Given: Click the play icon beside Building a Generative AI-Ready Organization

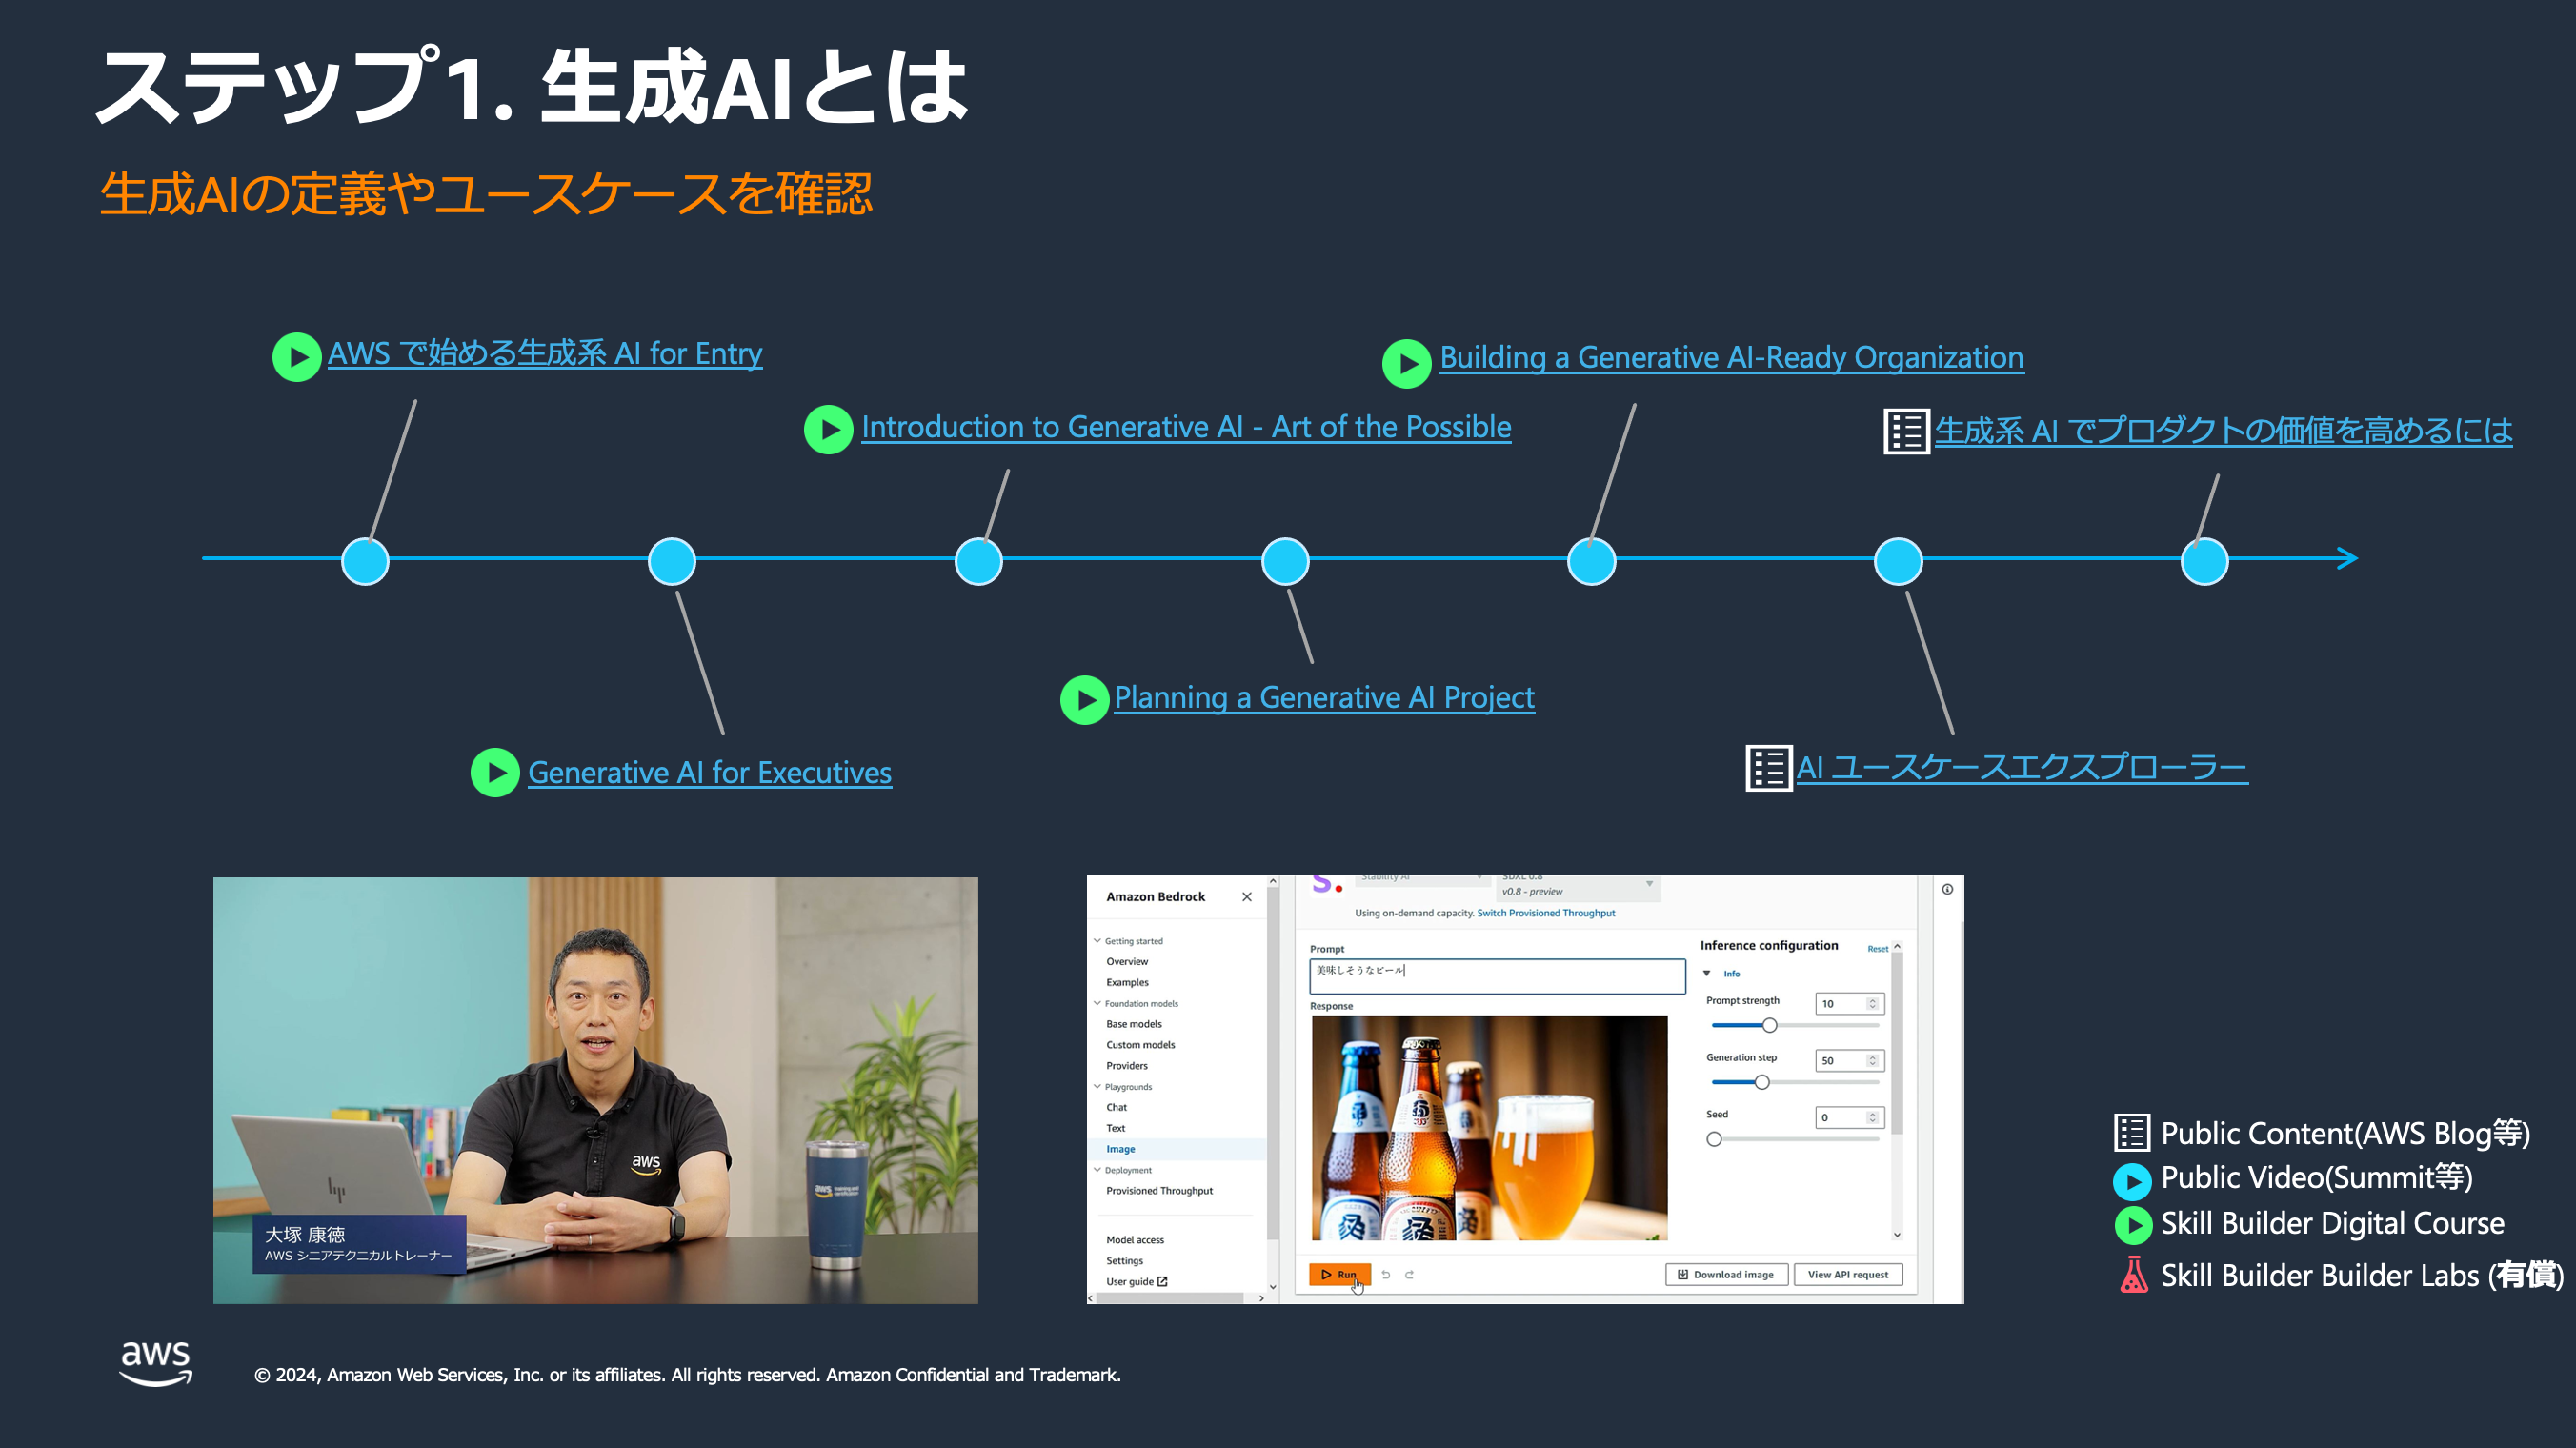Looking at the screenshot, I should tap(1407, 364).
